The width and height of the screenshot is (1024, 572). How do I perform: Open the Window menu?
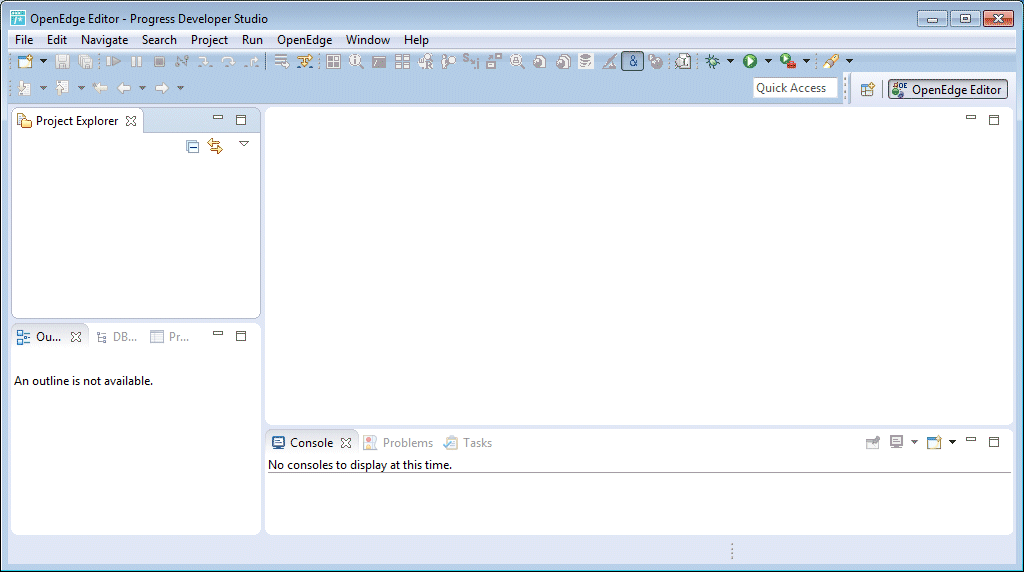pos(368,40)
